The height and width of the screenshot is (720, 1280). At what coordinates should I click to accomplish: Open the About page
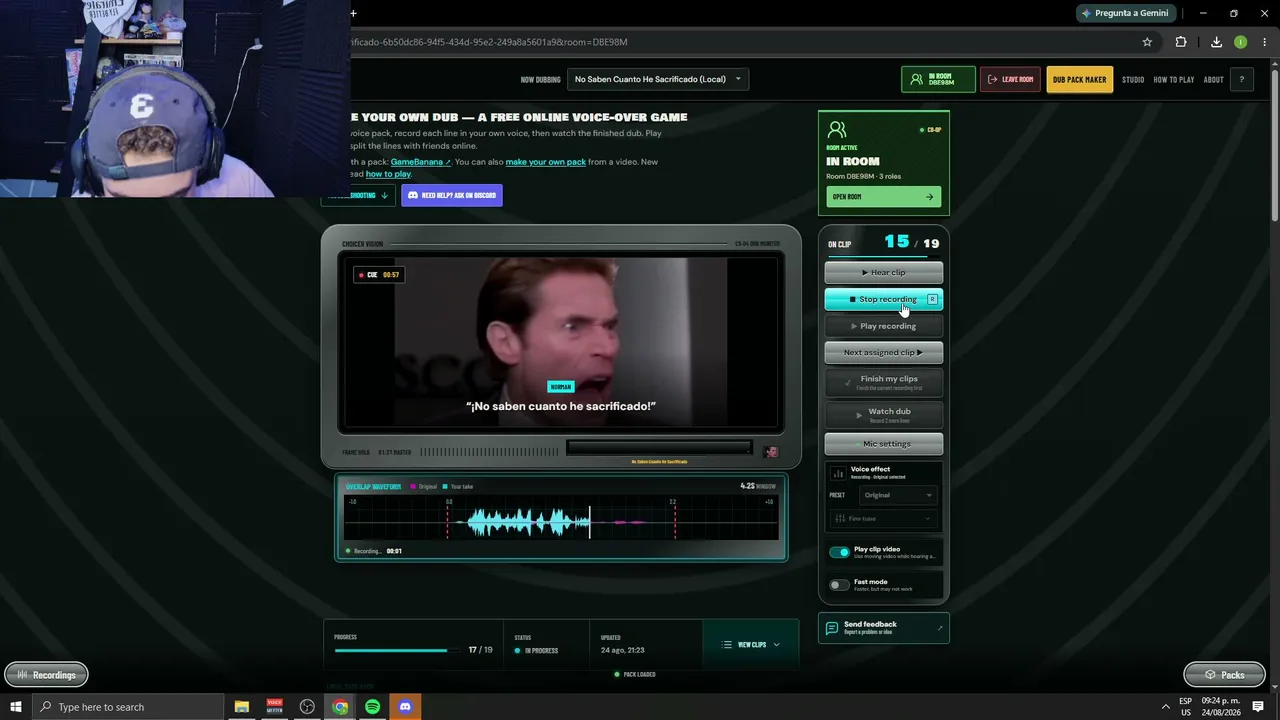point(1213,80)
